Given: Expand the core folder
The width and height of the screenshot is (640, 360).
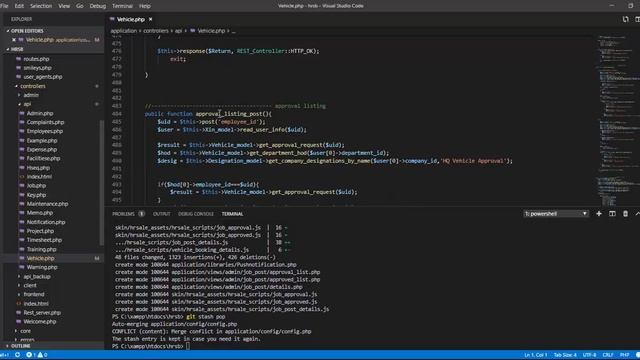Looking at the screenshot, I should (x=25, y=331).
